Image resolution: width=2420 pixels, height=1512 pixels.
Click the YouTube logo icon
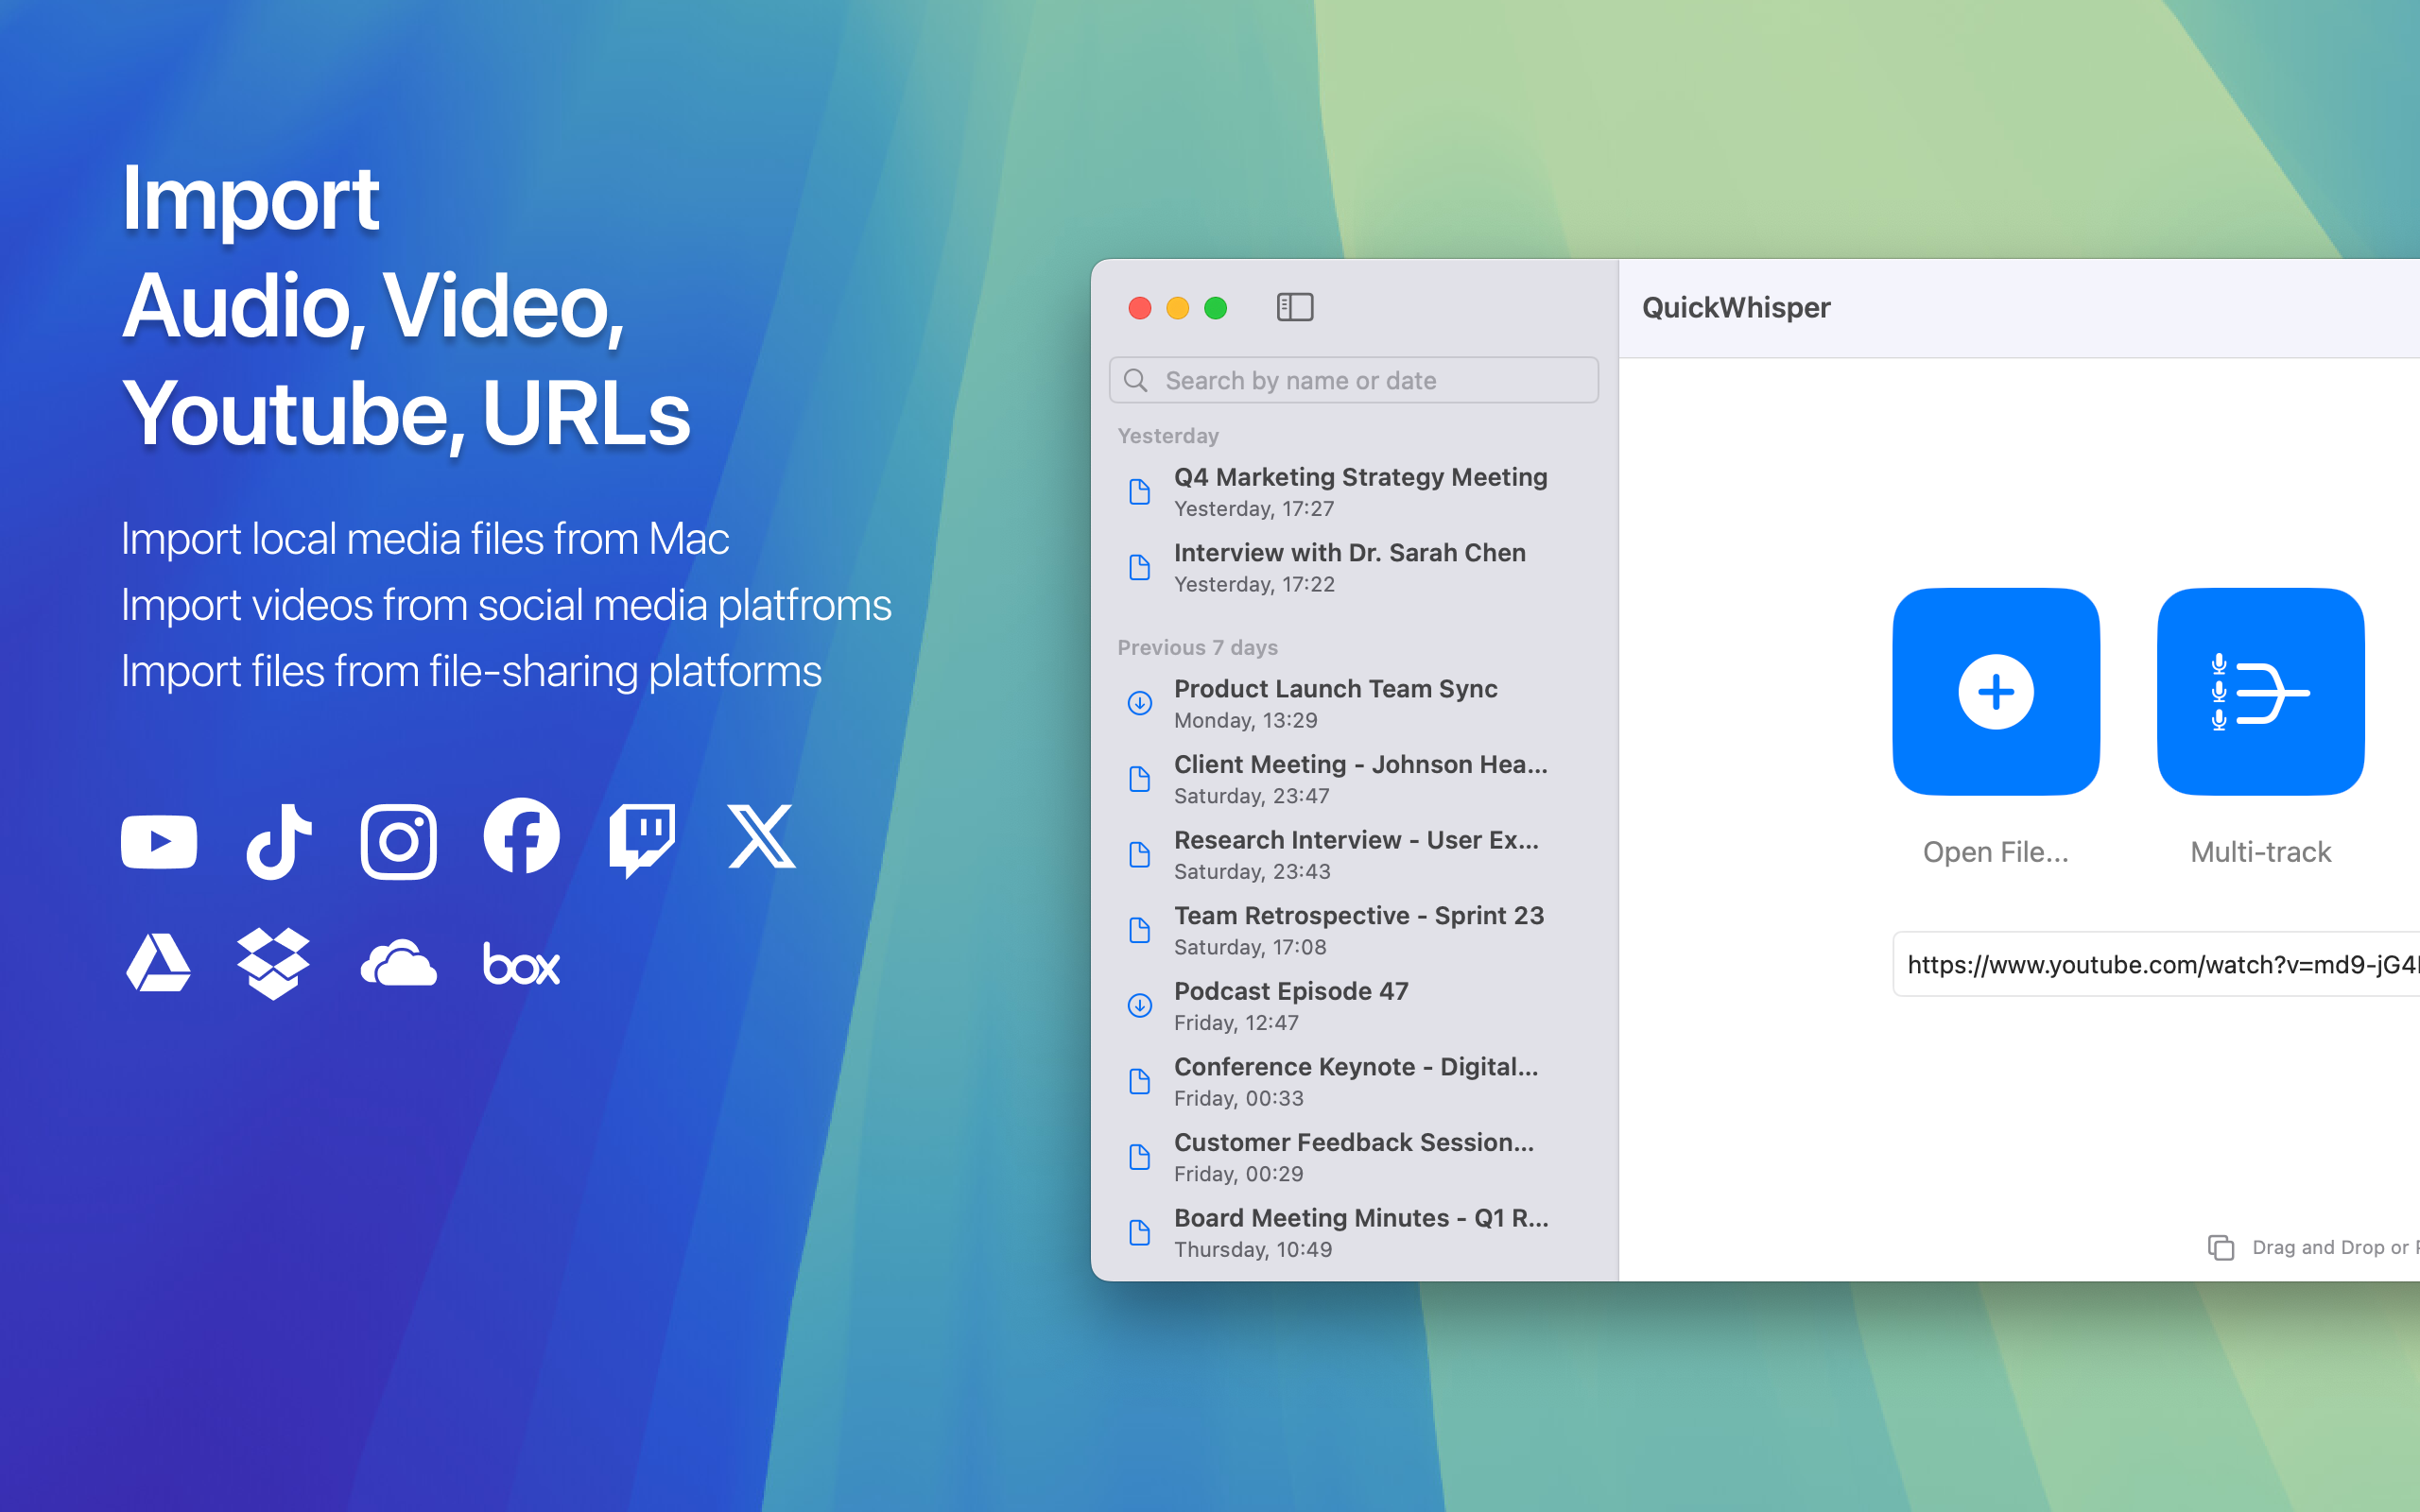159,841
